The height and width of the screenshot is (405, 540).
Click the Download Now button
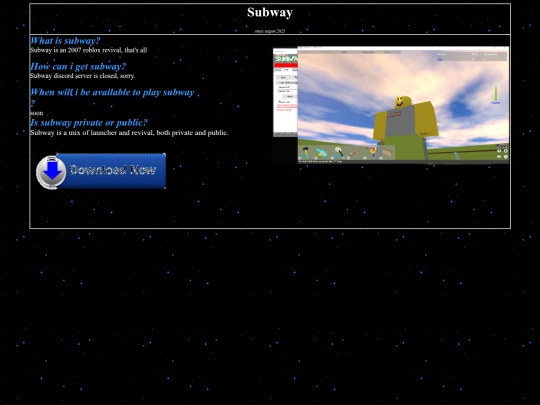tap(101, 171)
